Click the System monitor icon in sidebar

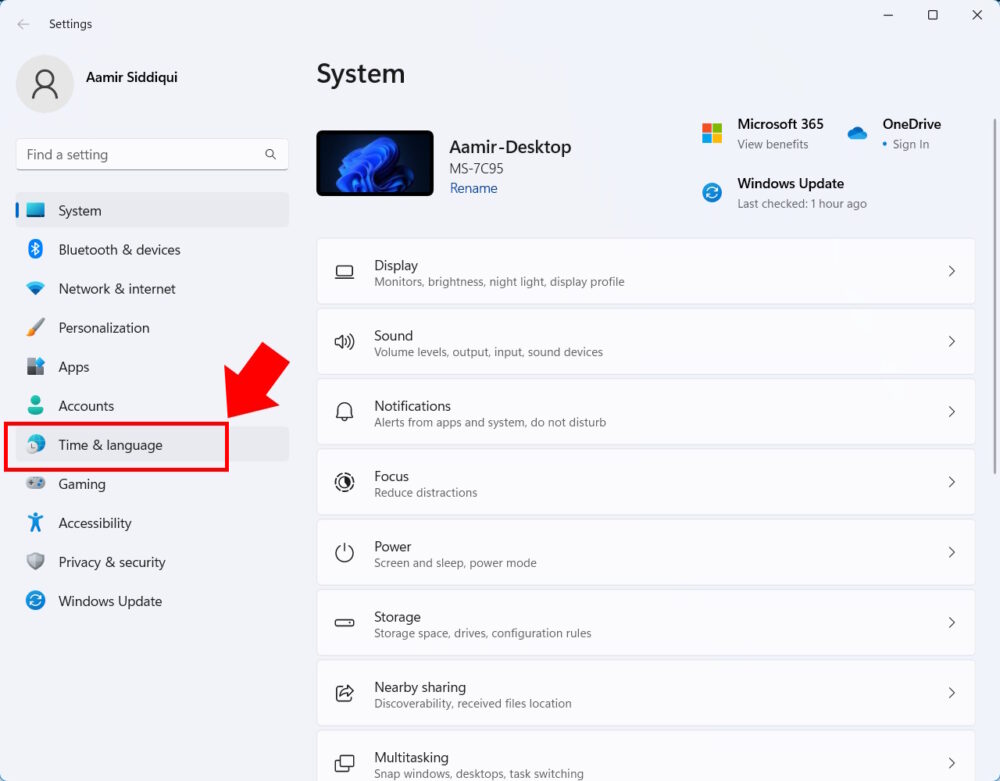tap(36, 210)
